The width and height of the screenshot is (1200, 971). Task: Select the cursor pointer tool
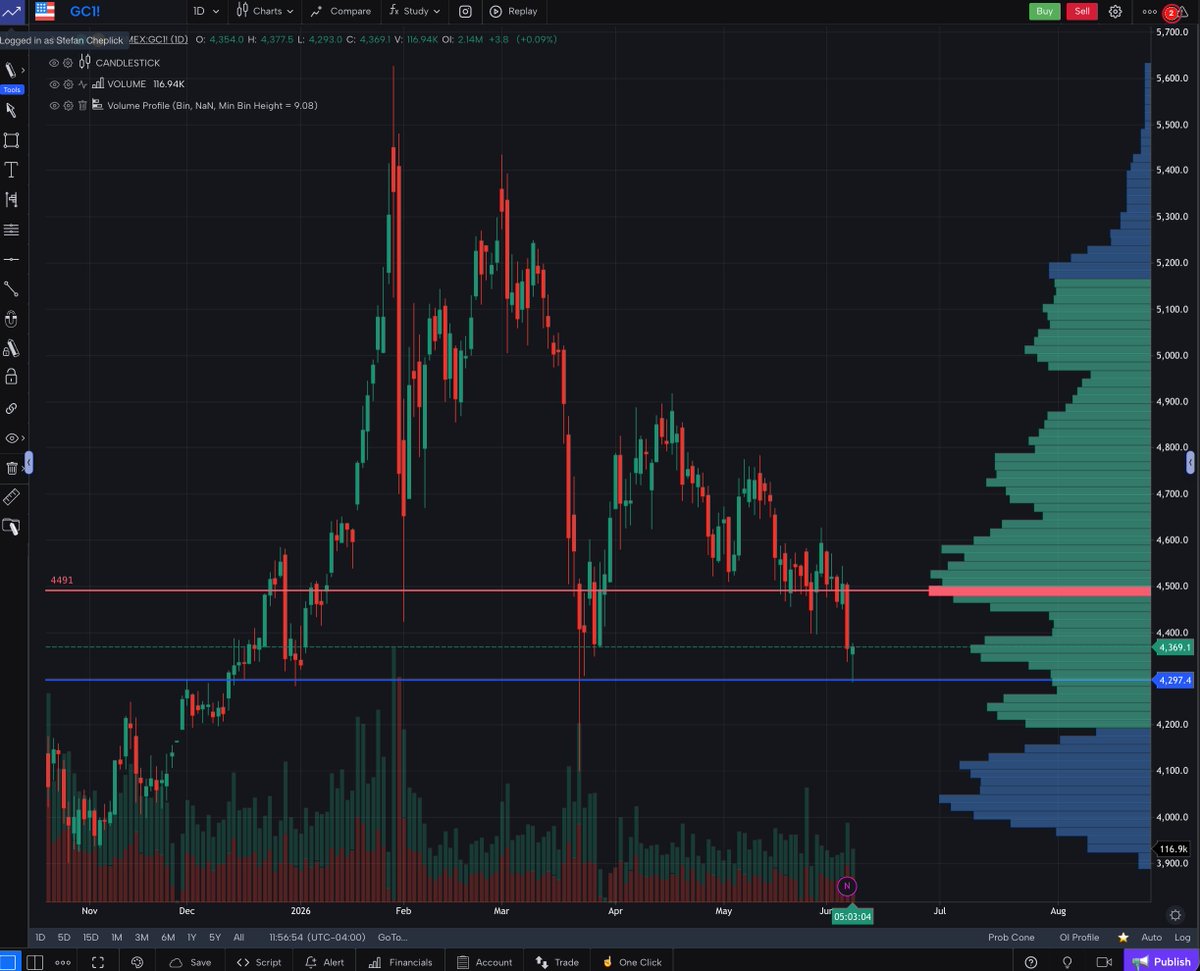(x=11, y=110)
